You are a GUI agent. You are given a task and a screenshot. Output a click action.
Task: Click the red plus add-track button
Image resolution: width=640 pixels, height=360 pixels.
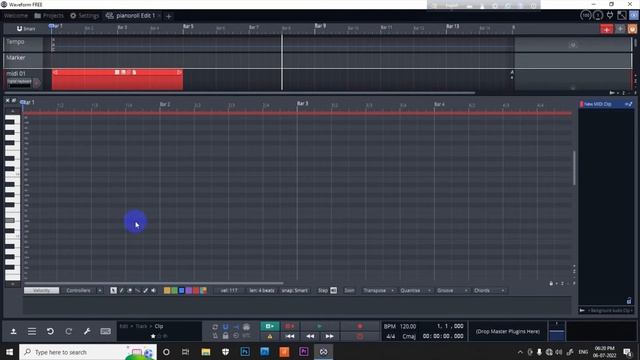606,29
